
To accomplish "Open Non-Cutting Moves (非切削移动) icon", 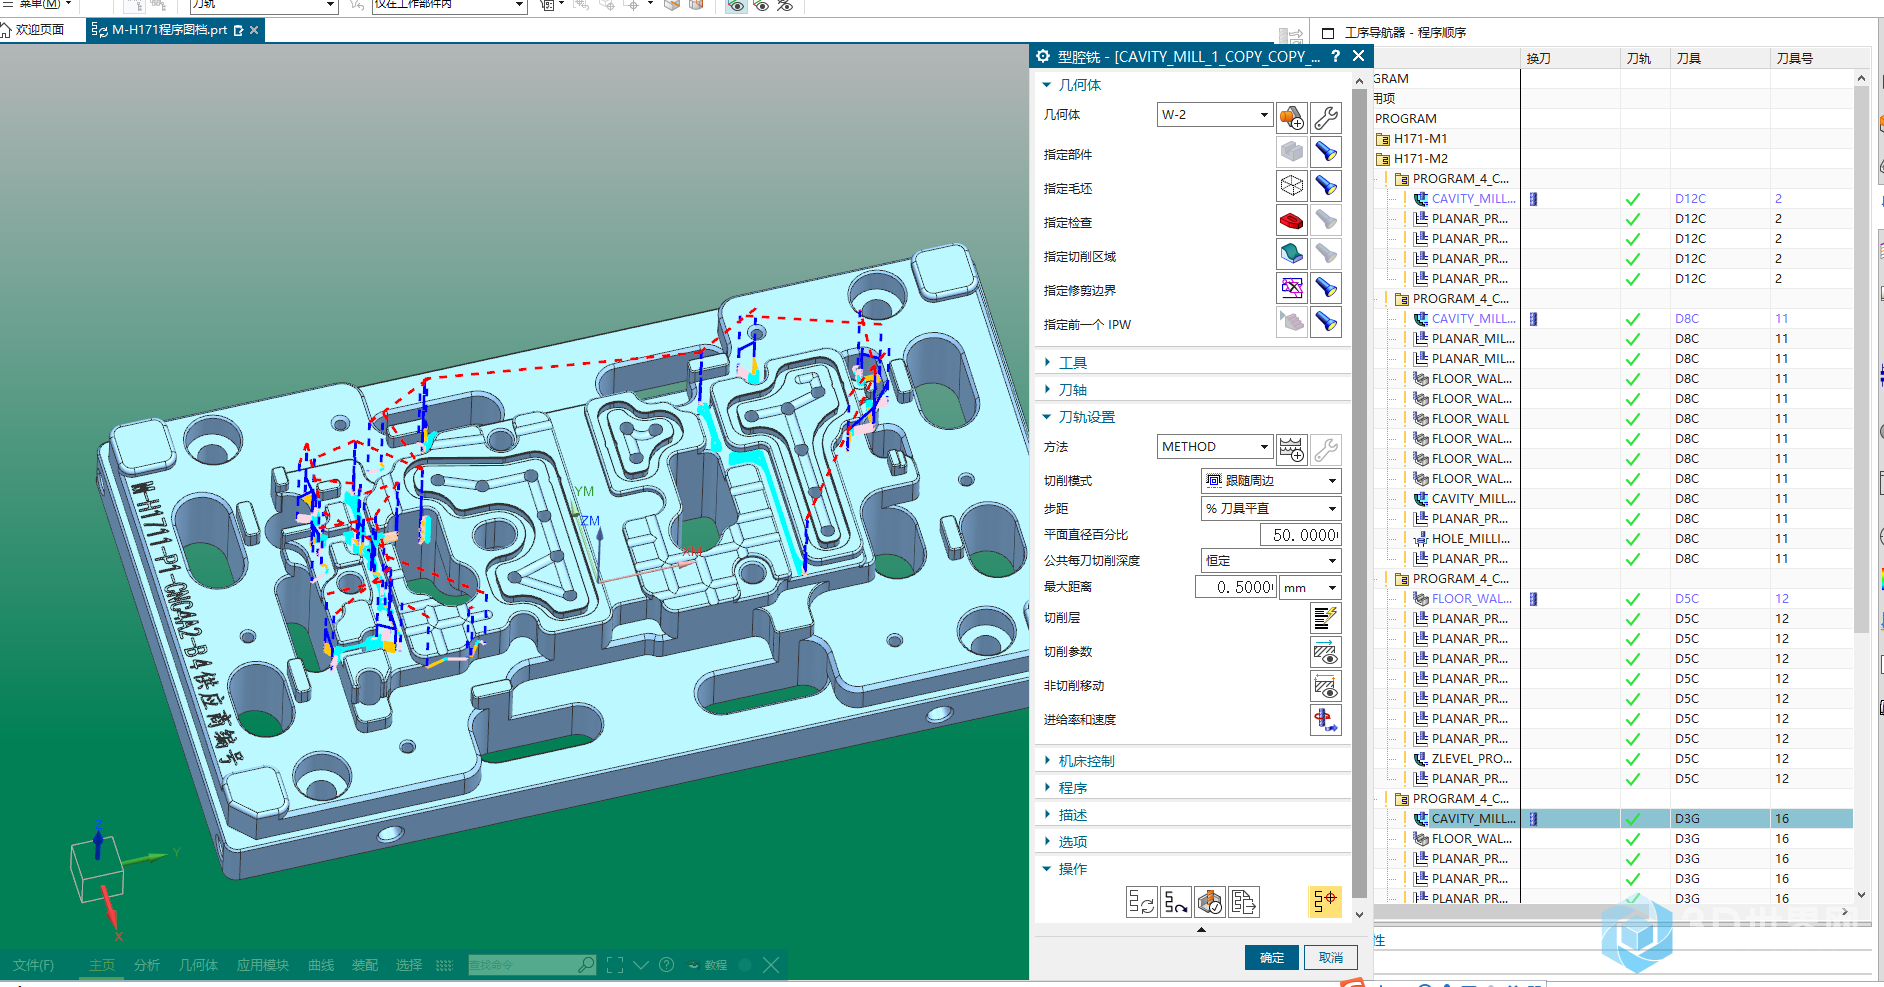I will click(x=1326, y=686).
